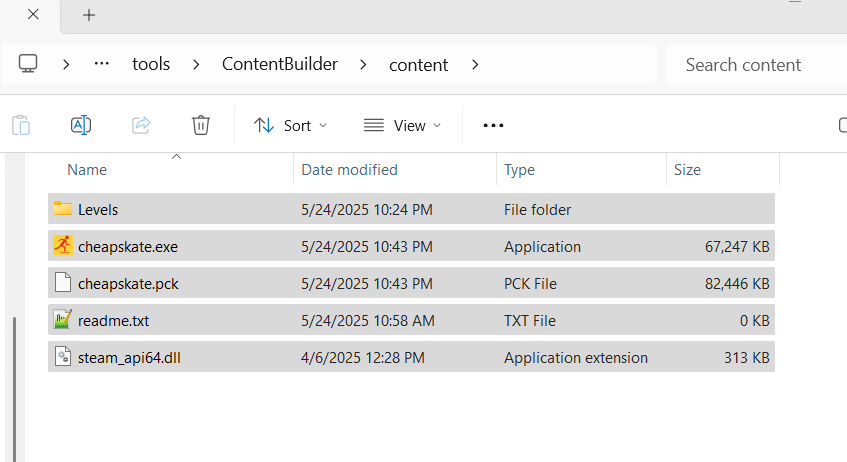Close the current Explorer tab

tap(33, 15)
